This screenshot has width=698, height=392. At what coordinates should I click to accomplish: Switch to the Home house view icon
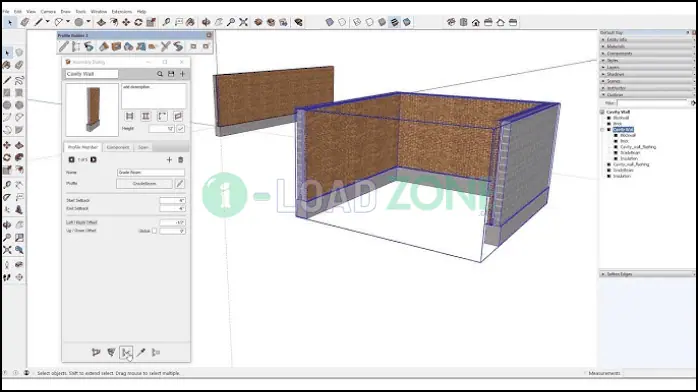coord(476,22)
